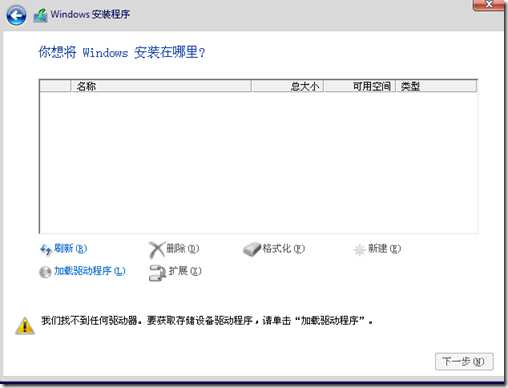Click the heading 你想将 Windows 安装在哪里
508x388 pixels.
[x=122, y=52]
